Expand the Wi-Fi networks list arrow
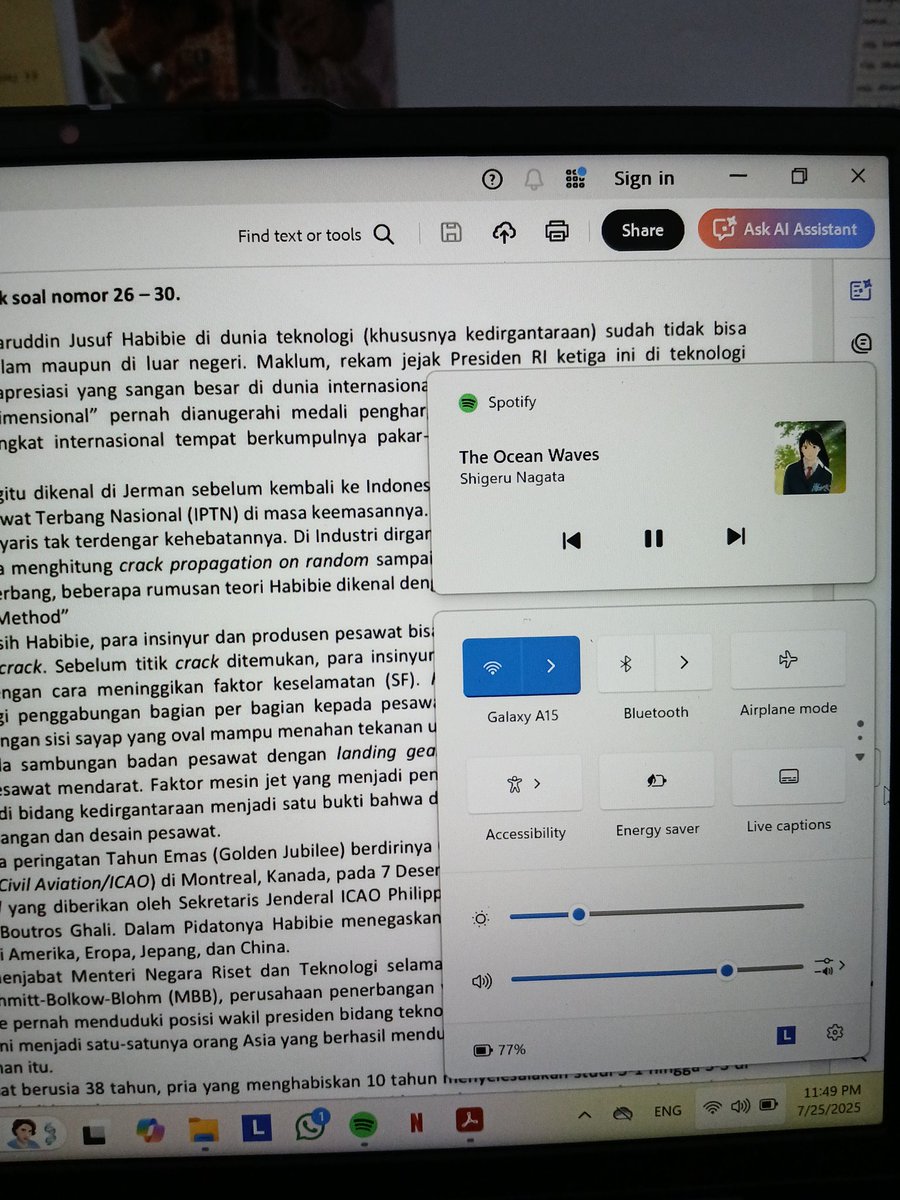 [551, 665]
